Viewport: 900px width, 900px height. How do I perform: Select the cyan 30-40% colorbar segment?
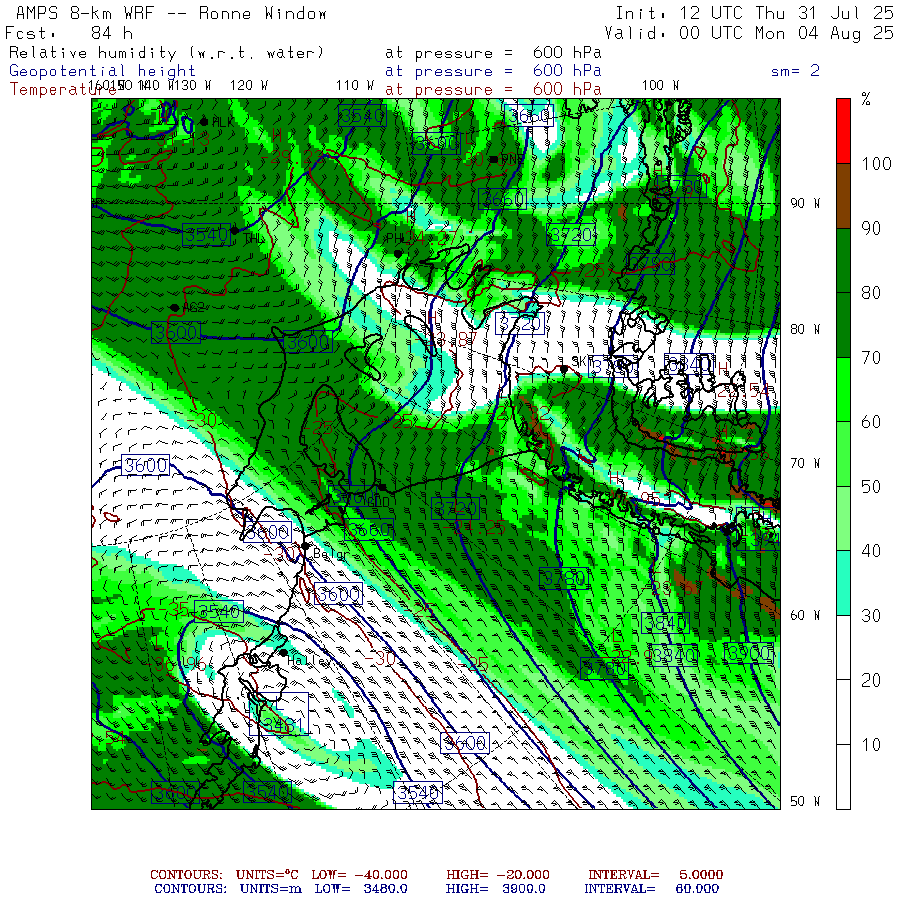tap(843, 583)
